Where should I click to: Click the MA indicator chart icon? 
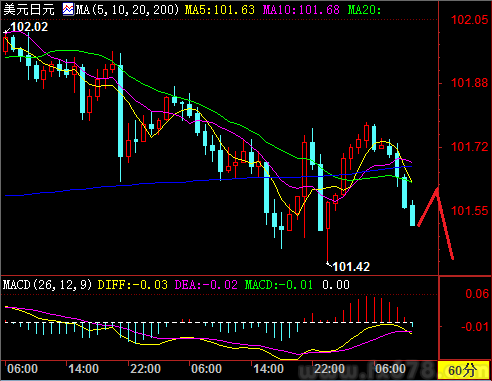68,10
